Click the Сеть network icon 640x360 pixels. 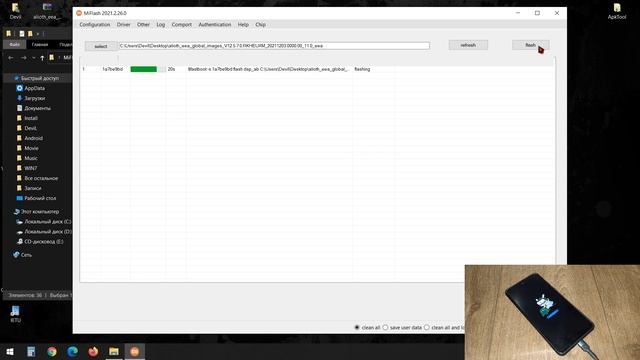click(16, 255)
